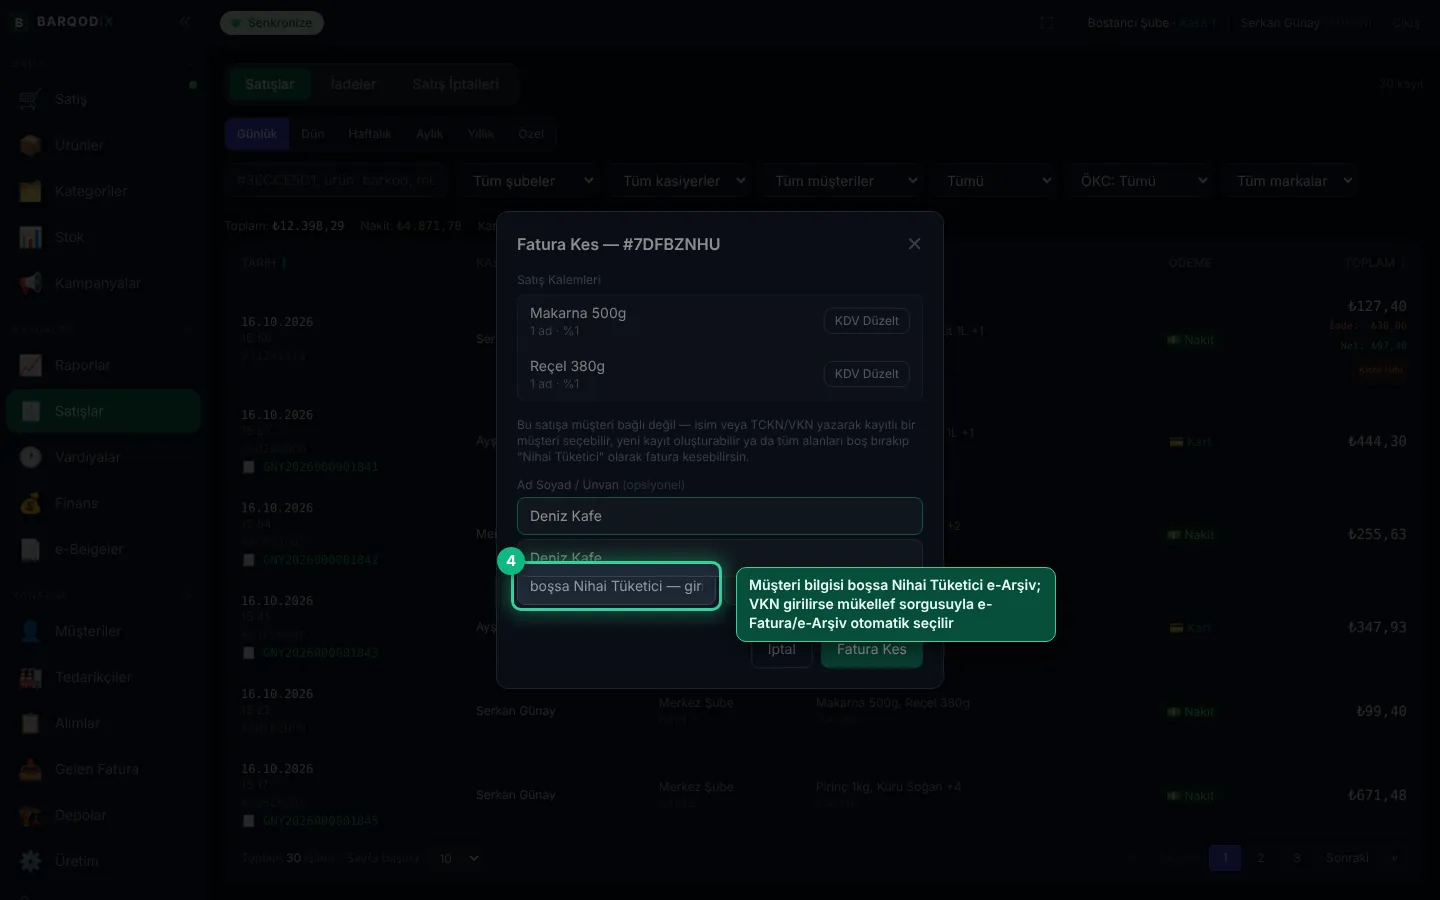Open Kampanyalar via the megaphone icon
The image size is (1440, 900).
(x=30, y=283)
